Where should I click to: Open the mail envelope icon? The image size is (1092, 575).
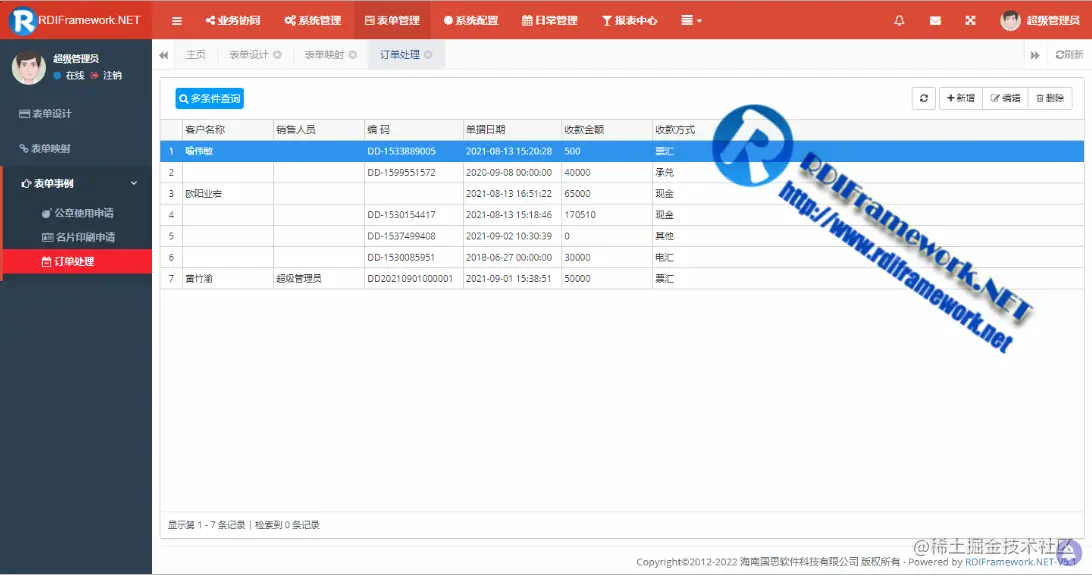pos(935,21)
